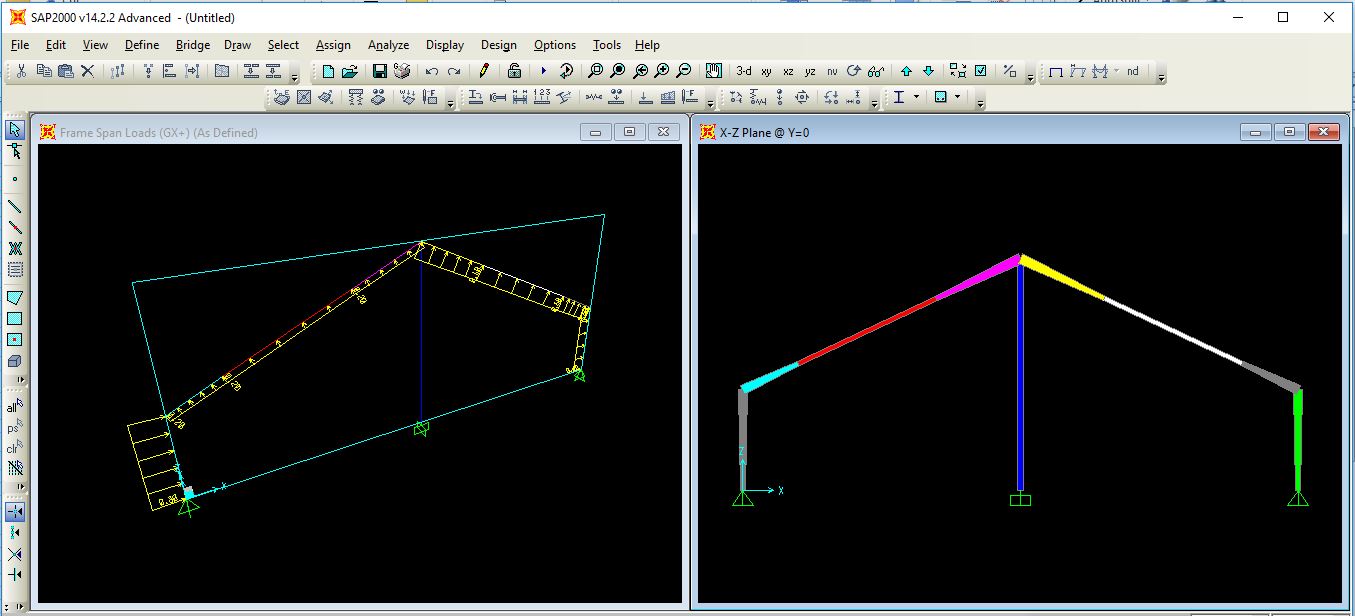The image size is (1355, 616).
Task: Open a model file with folder icon
Action: pyautogui.click(x=349, y=71)
